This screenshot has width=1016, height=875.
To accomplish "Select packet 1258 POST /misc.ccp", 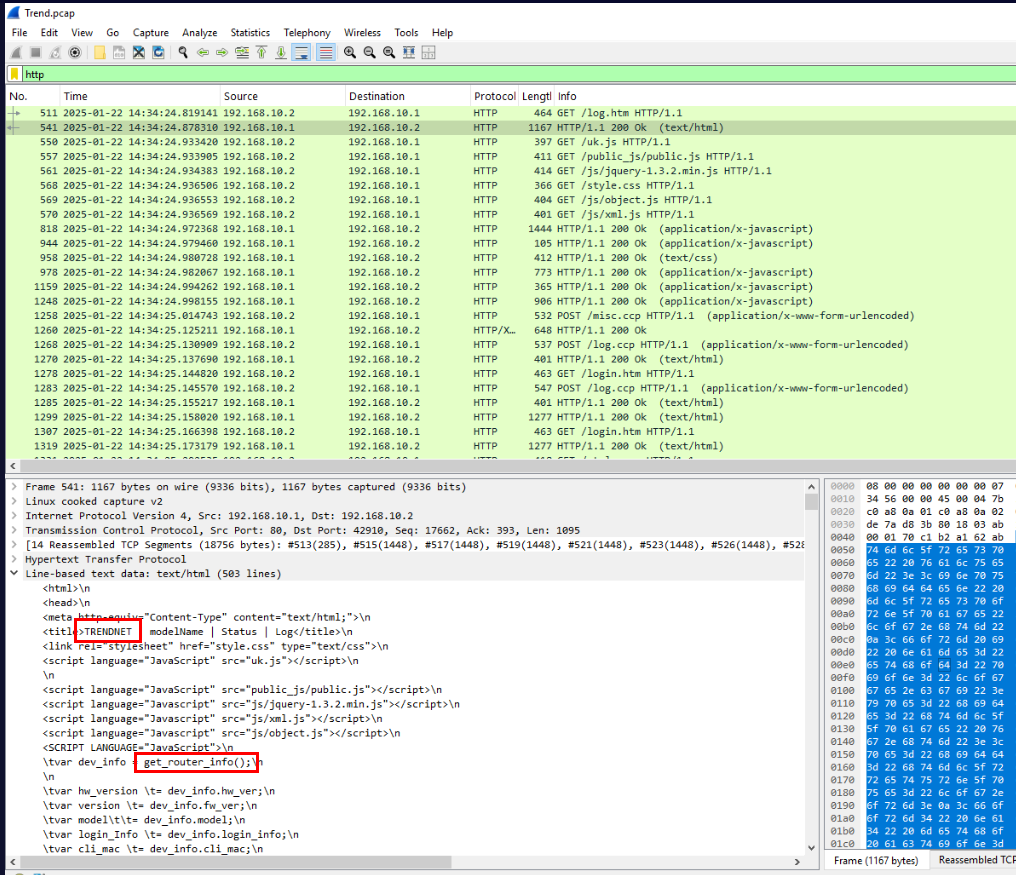I will 511,316.
